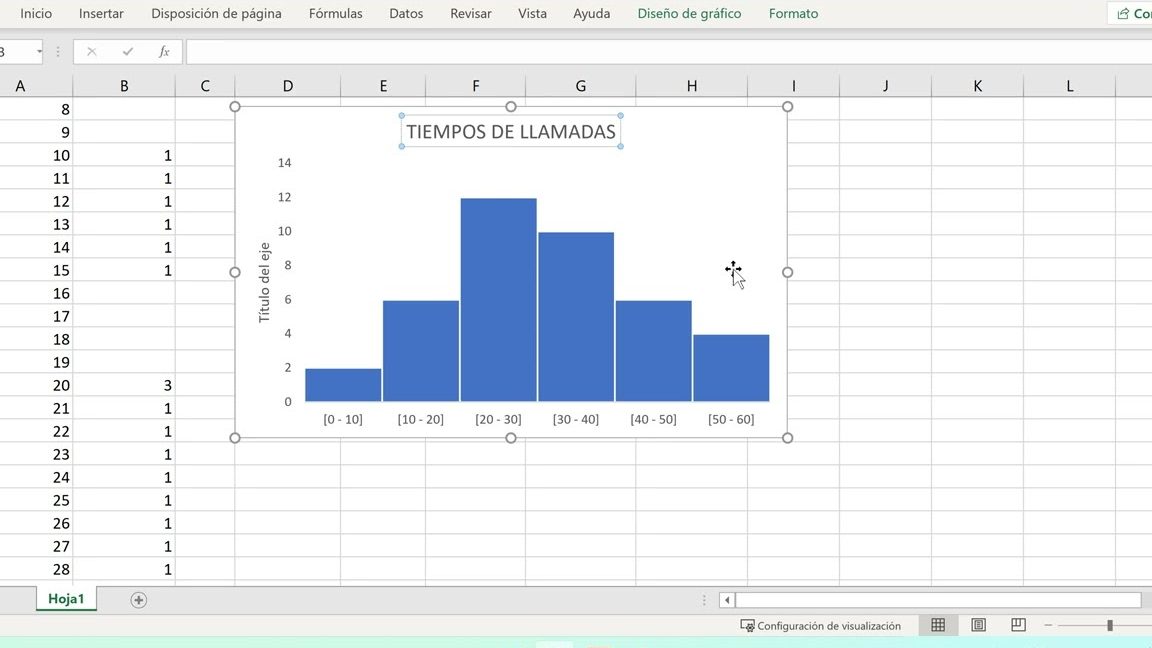Adjust the zoom slider in status bar
Screen dimensions: 1152x648
click(1110, 624)
